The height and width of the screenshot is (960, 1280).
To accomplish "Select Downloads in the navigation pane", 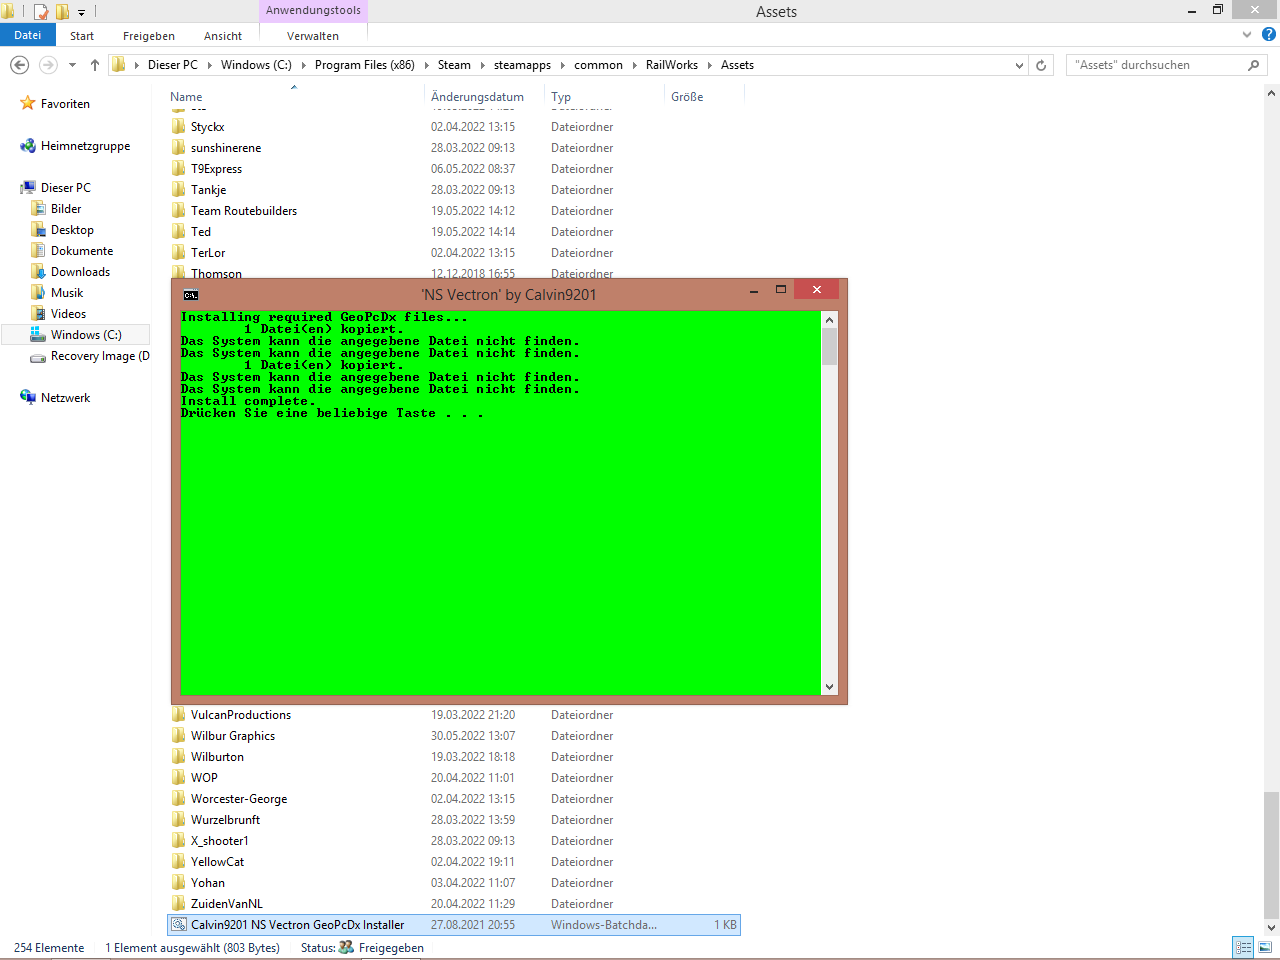I will pyautogui.click(x=80, y=272).
